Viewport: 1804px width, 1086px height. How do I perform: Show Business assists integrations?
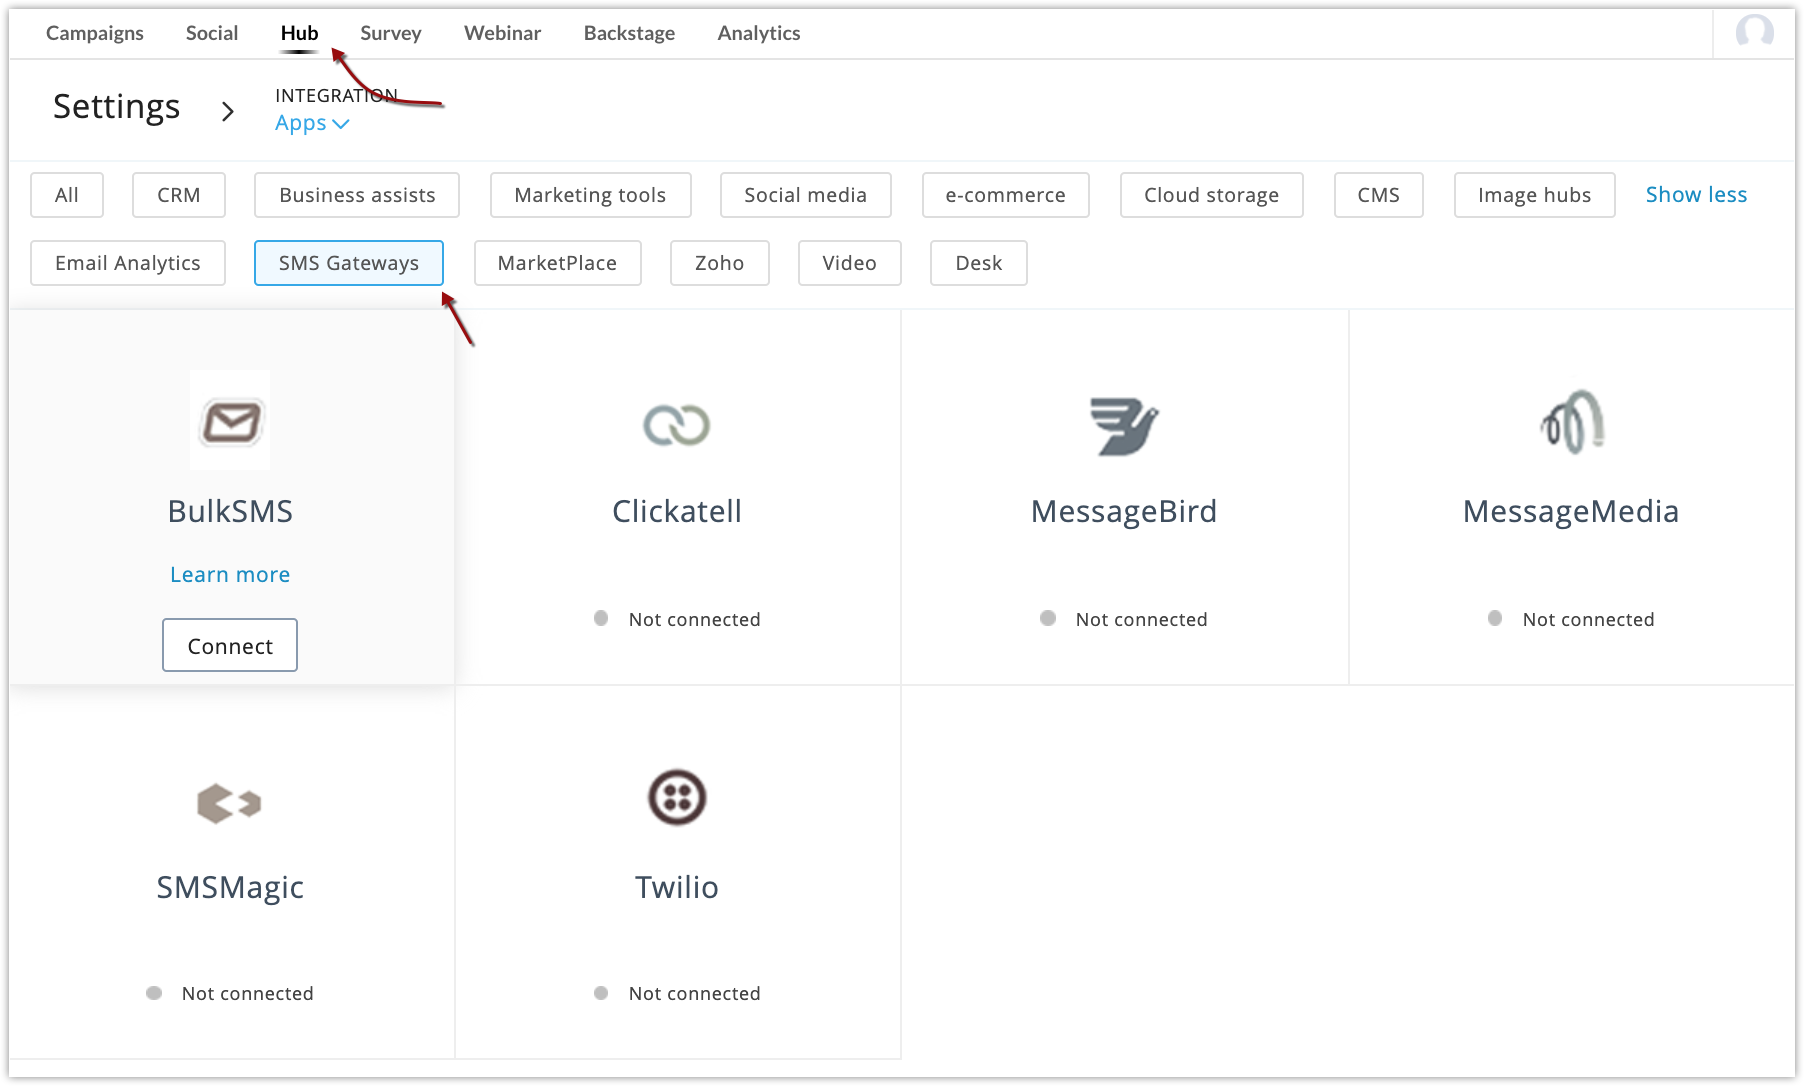point(357,195)
